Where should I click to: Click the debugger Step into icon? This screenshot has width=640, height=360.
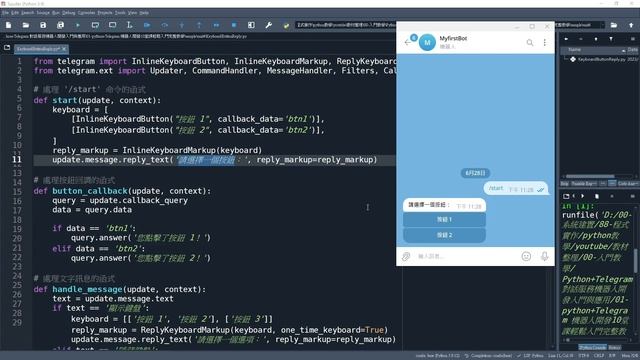point(182,25)
